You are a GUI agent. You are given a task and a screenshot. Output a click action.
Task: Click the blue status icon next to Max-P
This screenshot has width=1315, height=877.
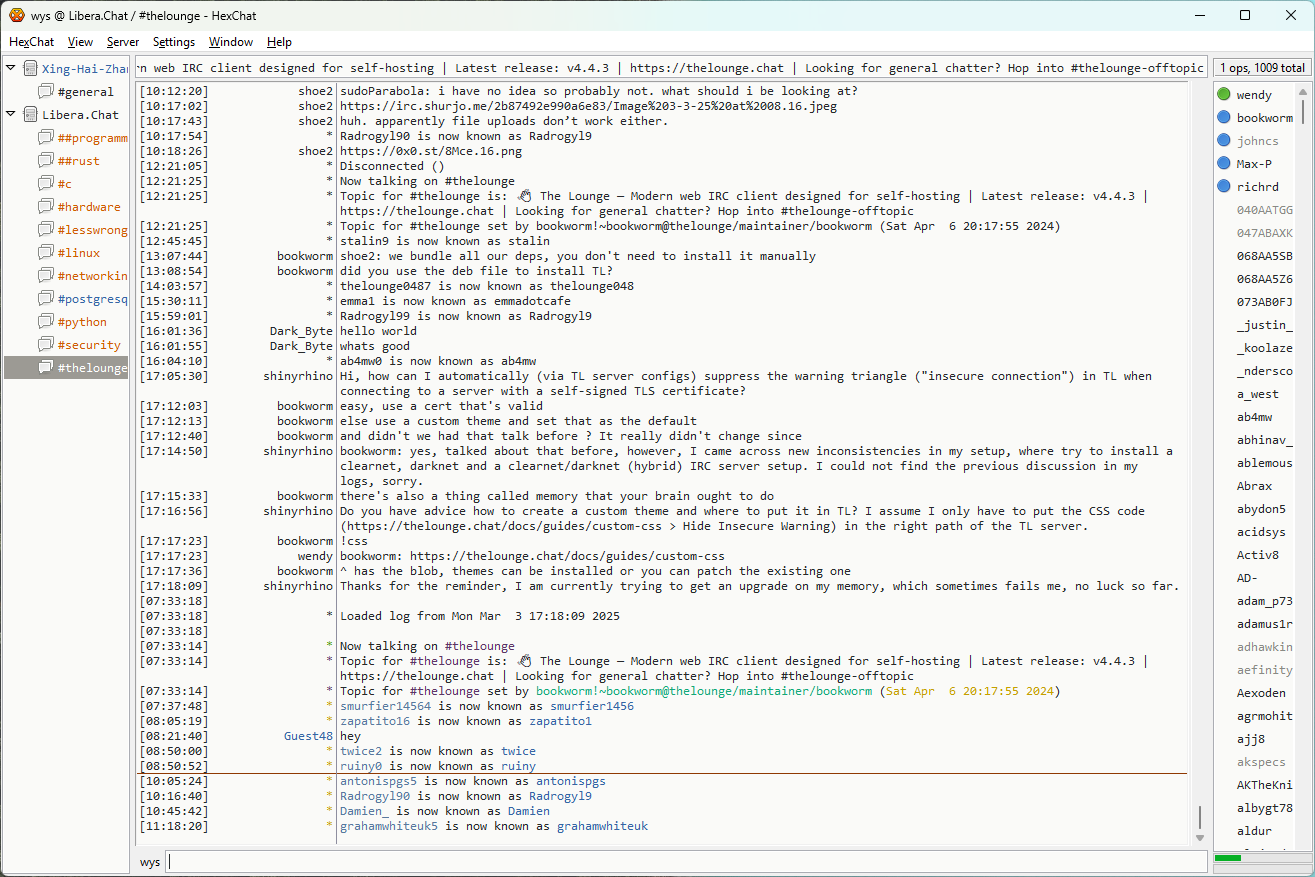tap(1224, 163)
